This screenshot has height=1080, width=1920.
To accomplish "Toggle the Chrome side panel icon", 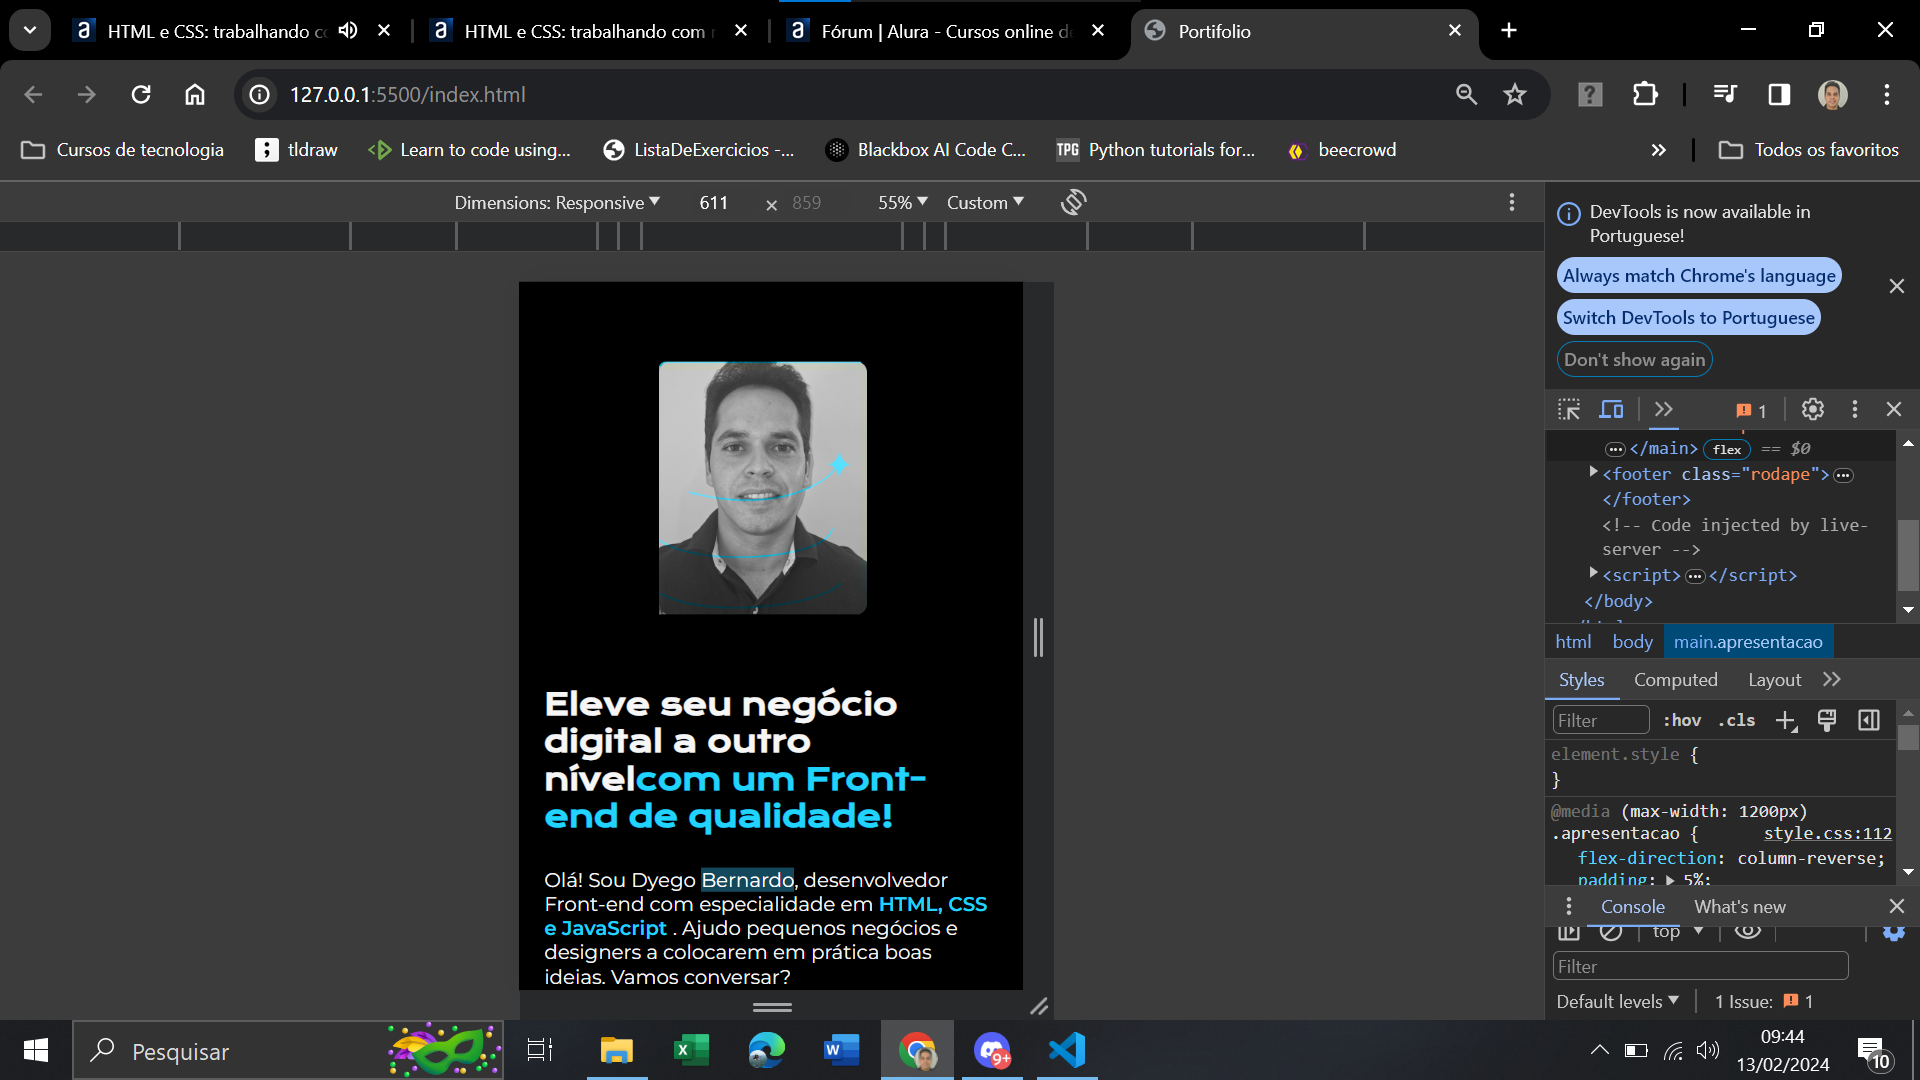I will coord(1779,95).
